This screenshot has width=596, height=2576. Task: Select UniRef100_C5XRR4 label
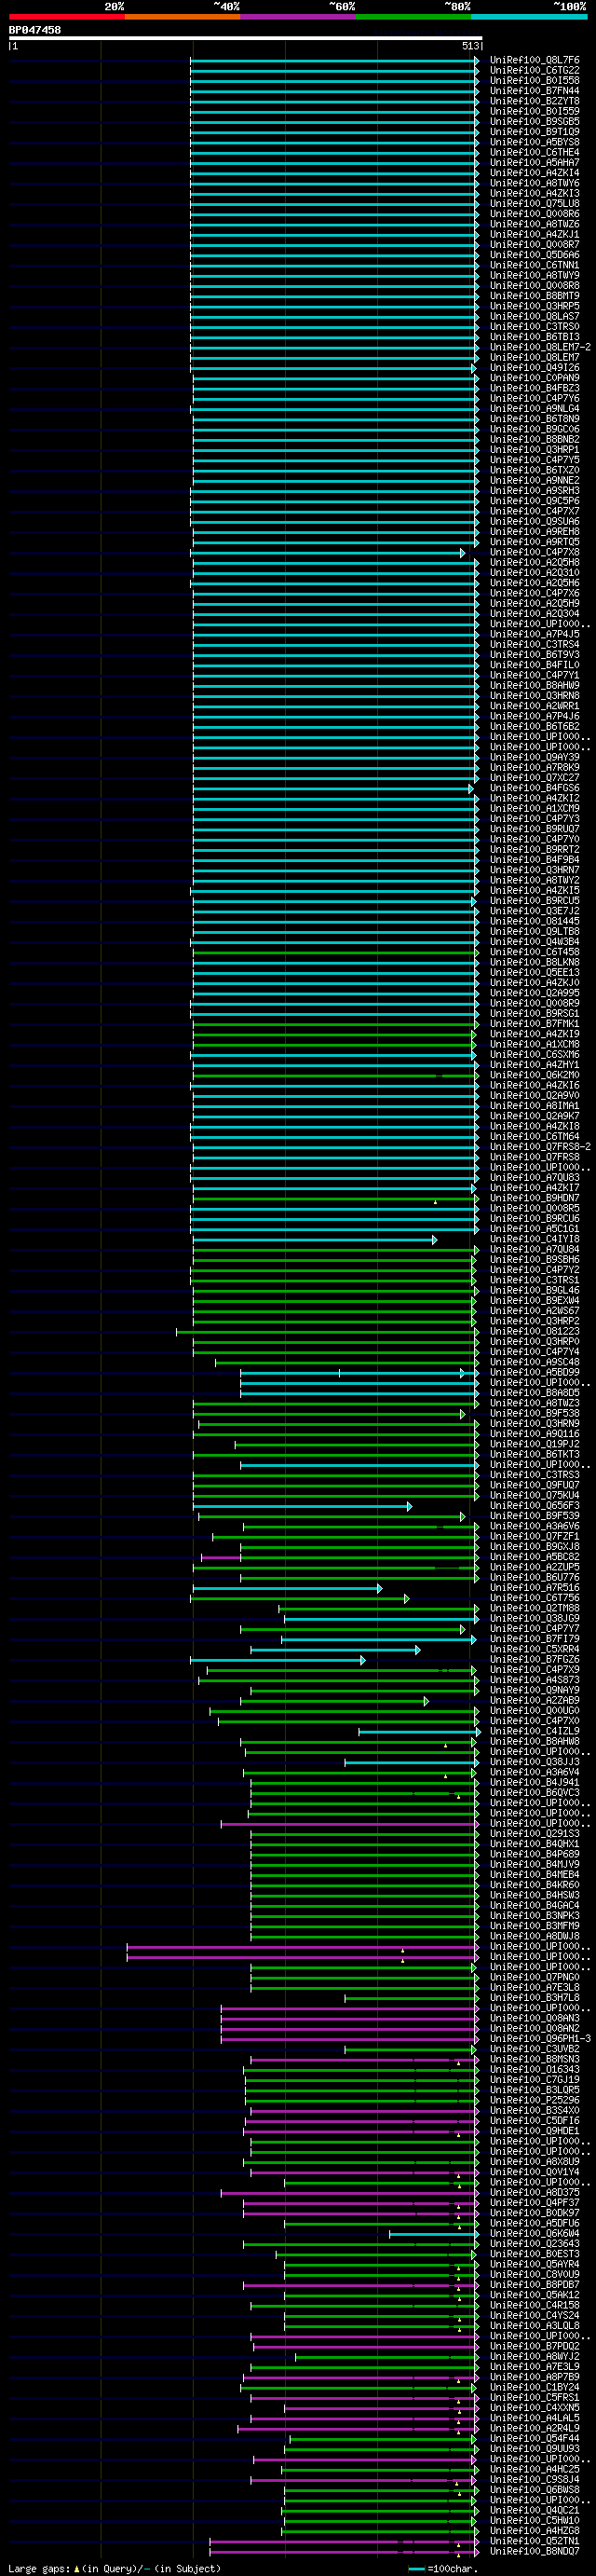point(534,1649)
